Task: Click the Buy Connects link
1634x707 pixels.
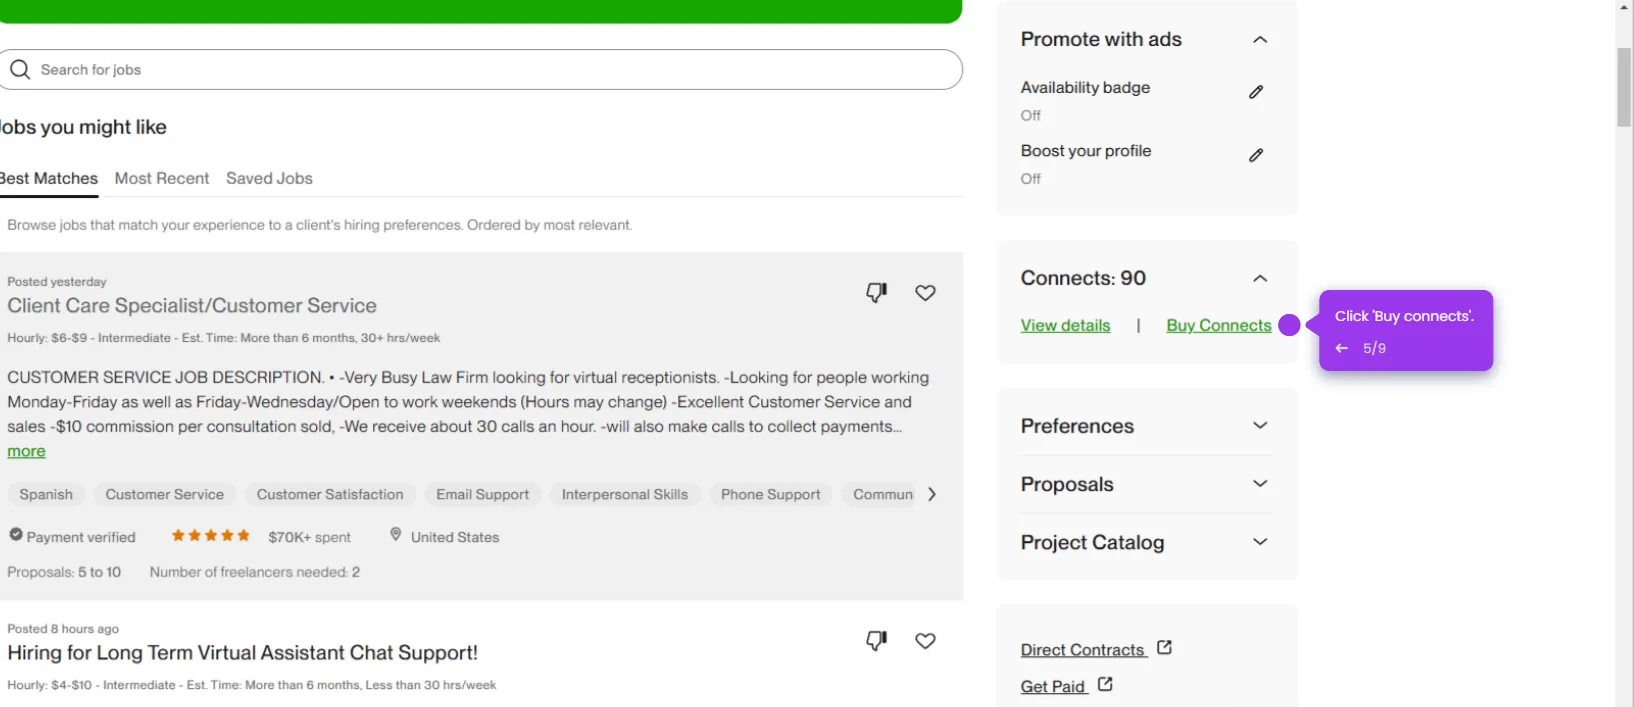Action: click(x=1219, y=325)
